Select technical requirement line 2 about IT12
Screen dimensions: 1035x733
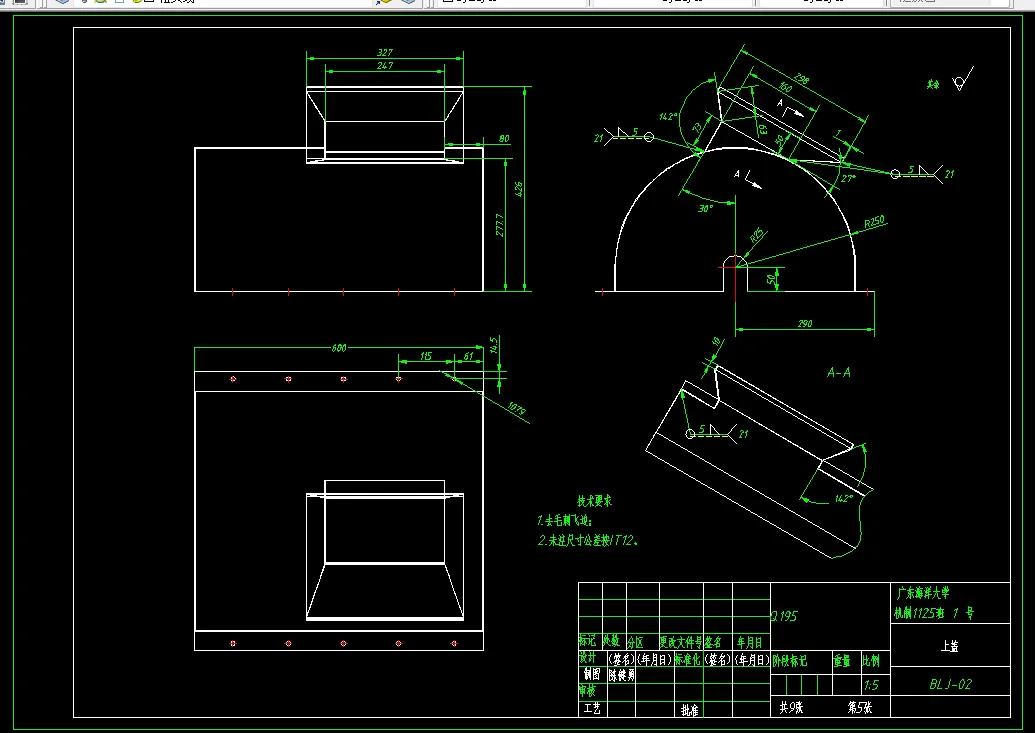[x=587, y=540]
